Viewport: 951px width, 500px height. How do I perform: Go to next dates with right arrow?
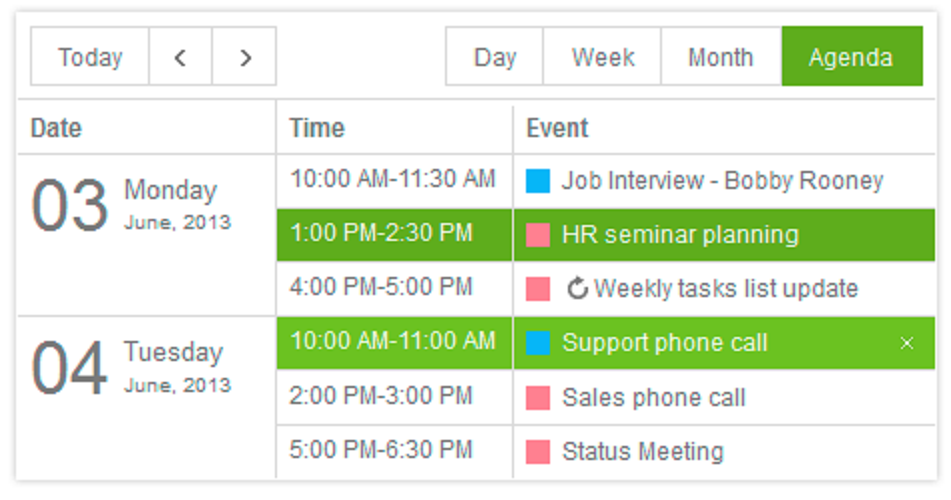[245, 57]
